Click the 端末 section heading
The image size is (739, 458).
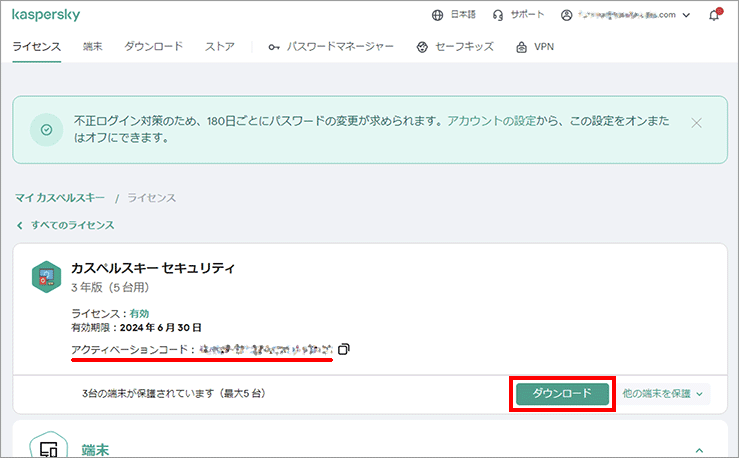coord(95,450)
